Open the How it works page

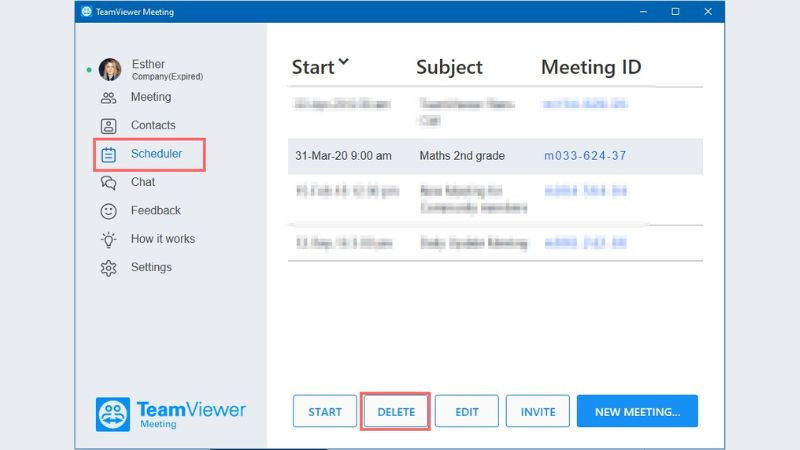click(x=163, y=239)
